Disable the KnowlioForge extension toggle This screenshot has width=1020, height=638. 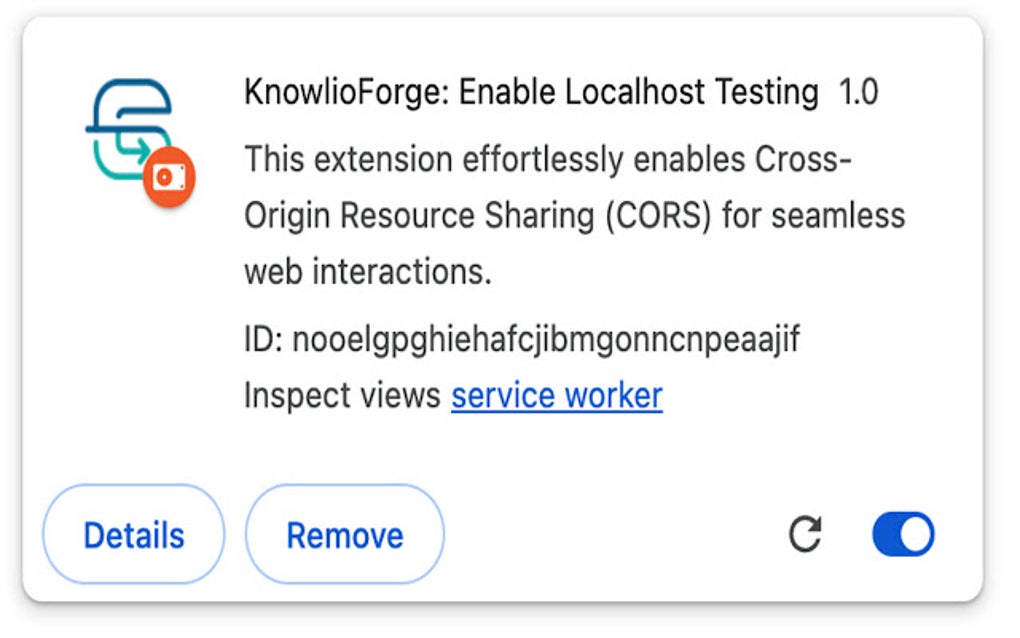(903, 535)
